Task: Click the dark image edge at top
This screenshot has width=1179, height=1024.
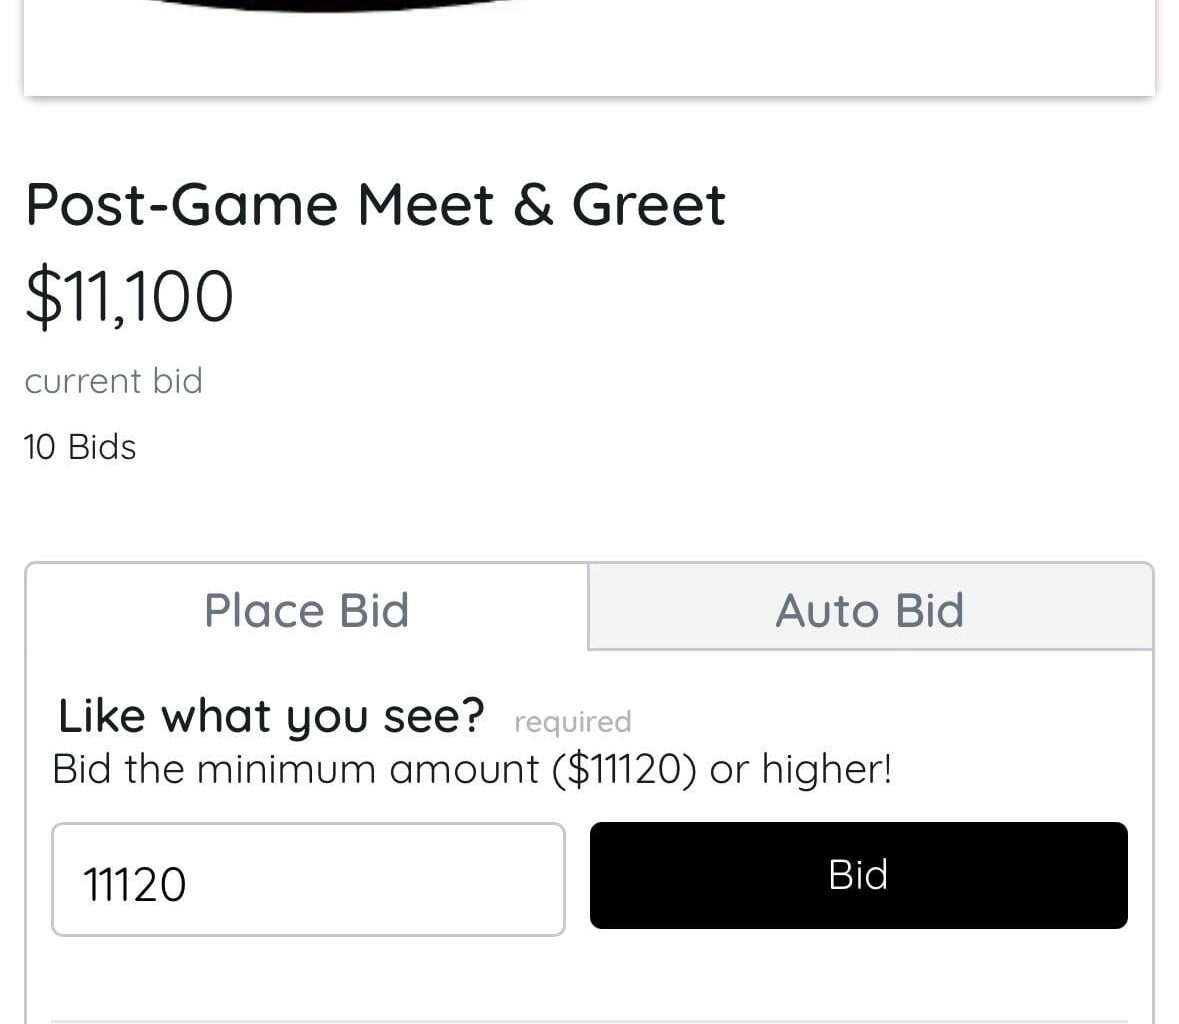Action: (x=330, y=5)
